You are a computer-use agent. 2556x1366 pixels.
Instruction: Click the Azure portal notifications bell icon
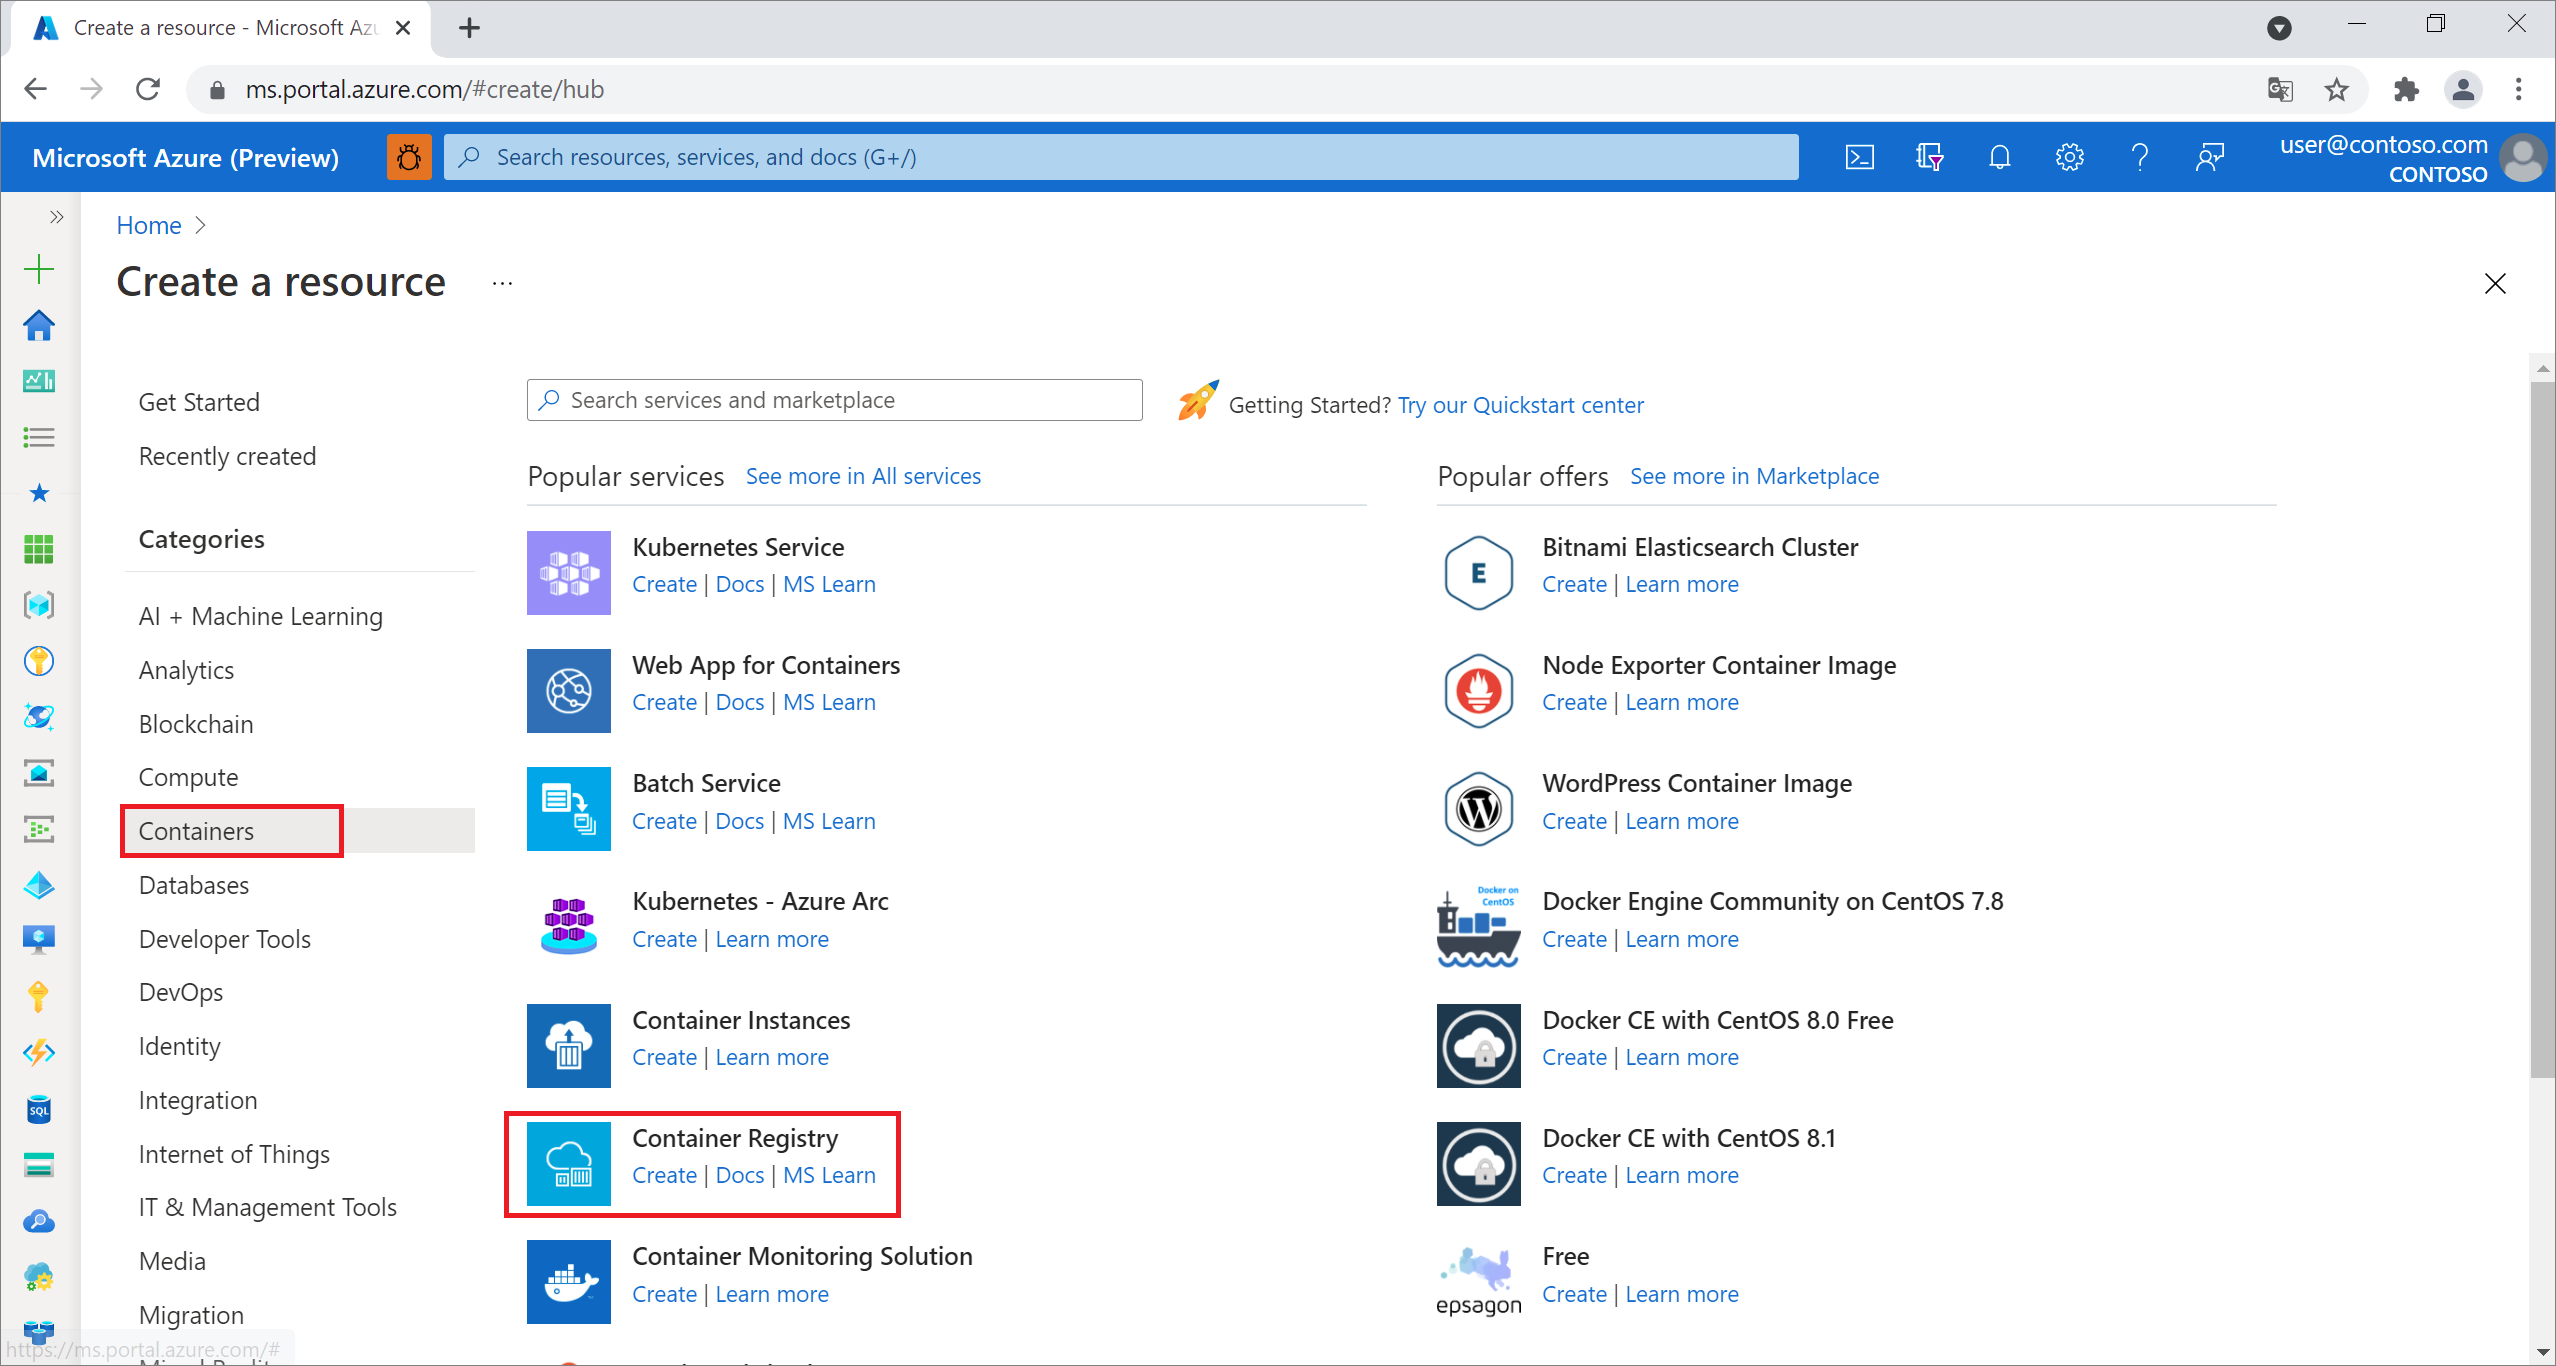click(2000, 157)
